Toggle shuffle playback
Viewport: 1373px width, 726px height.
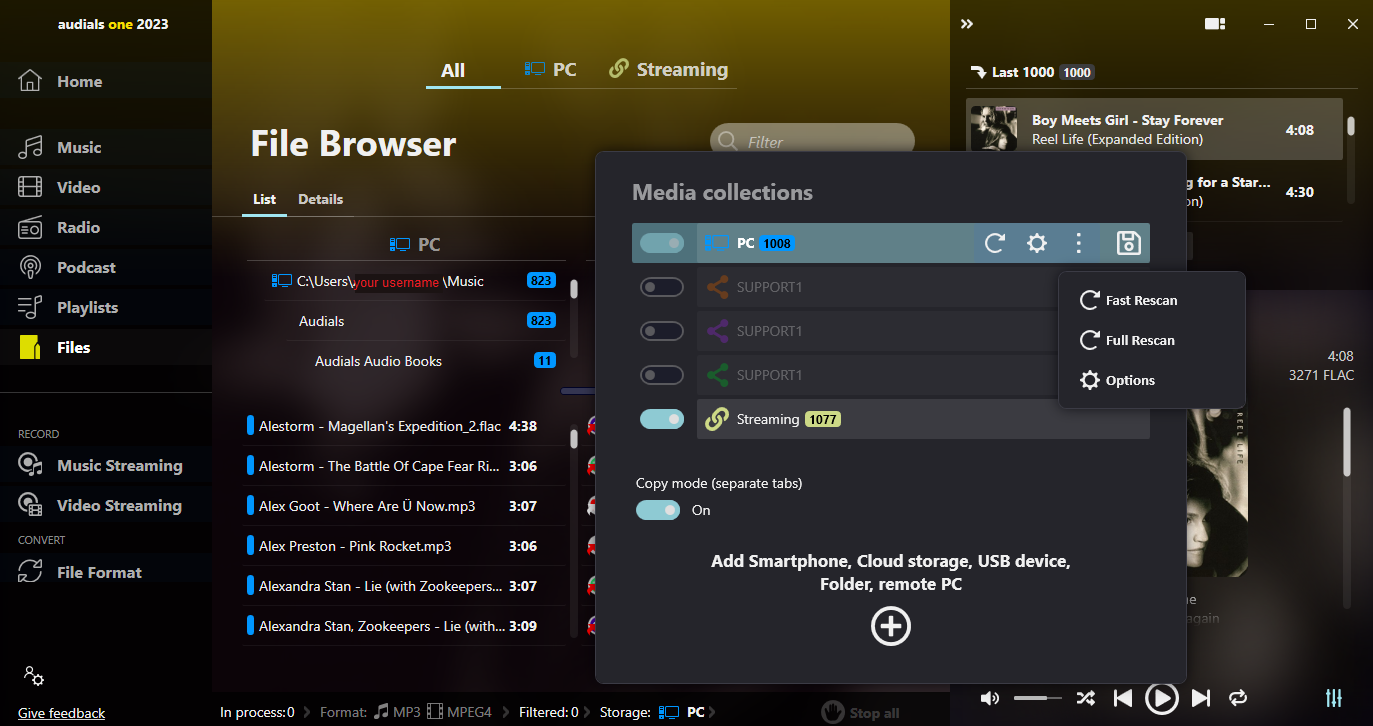tap(1085, 698)
